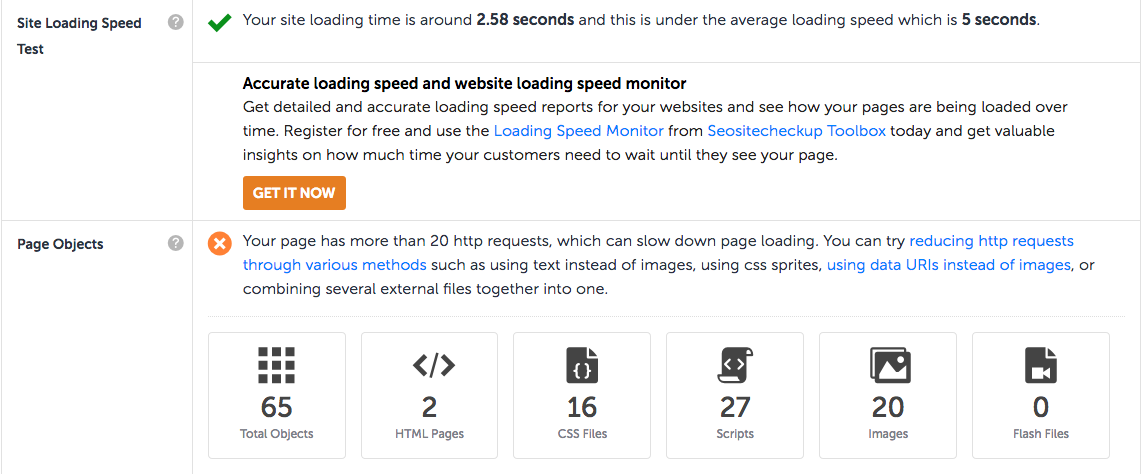Open the Seositecheckup Toolbox link

(x=797, y=132)
